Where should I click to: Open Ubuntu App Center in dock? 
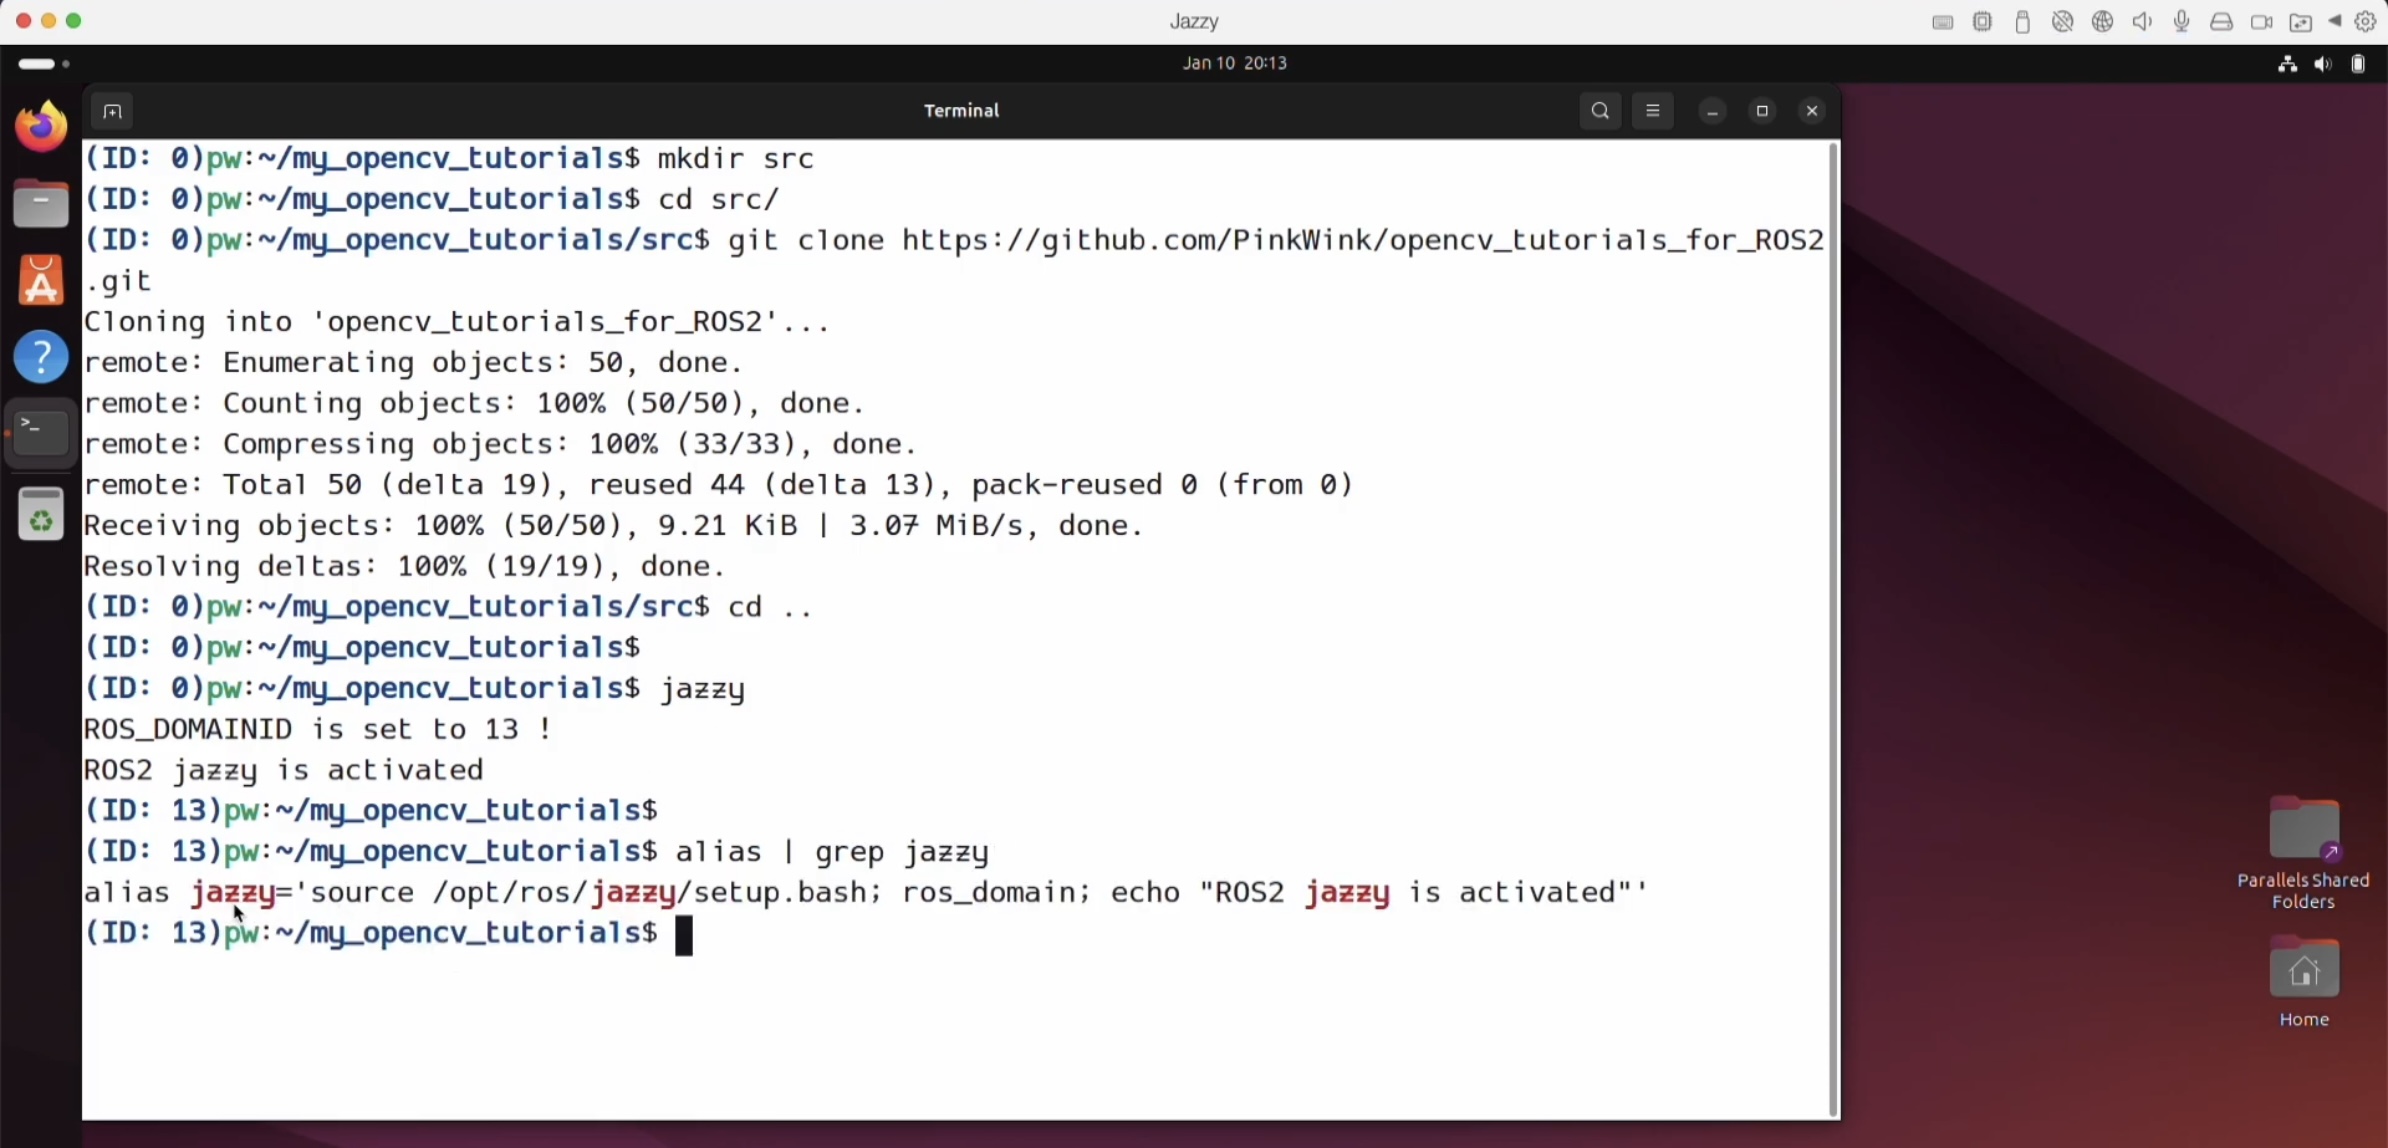(41, 281)
